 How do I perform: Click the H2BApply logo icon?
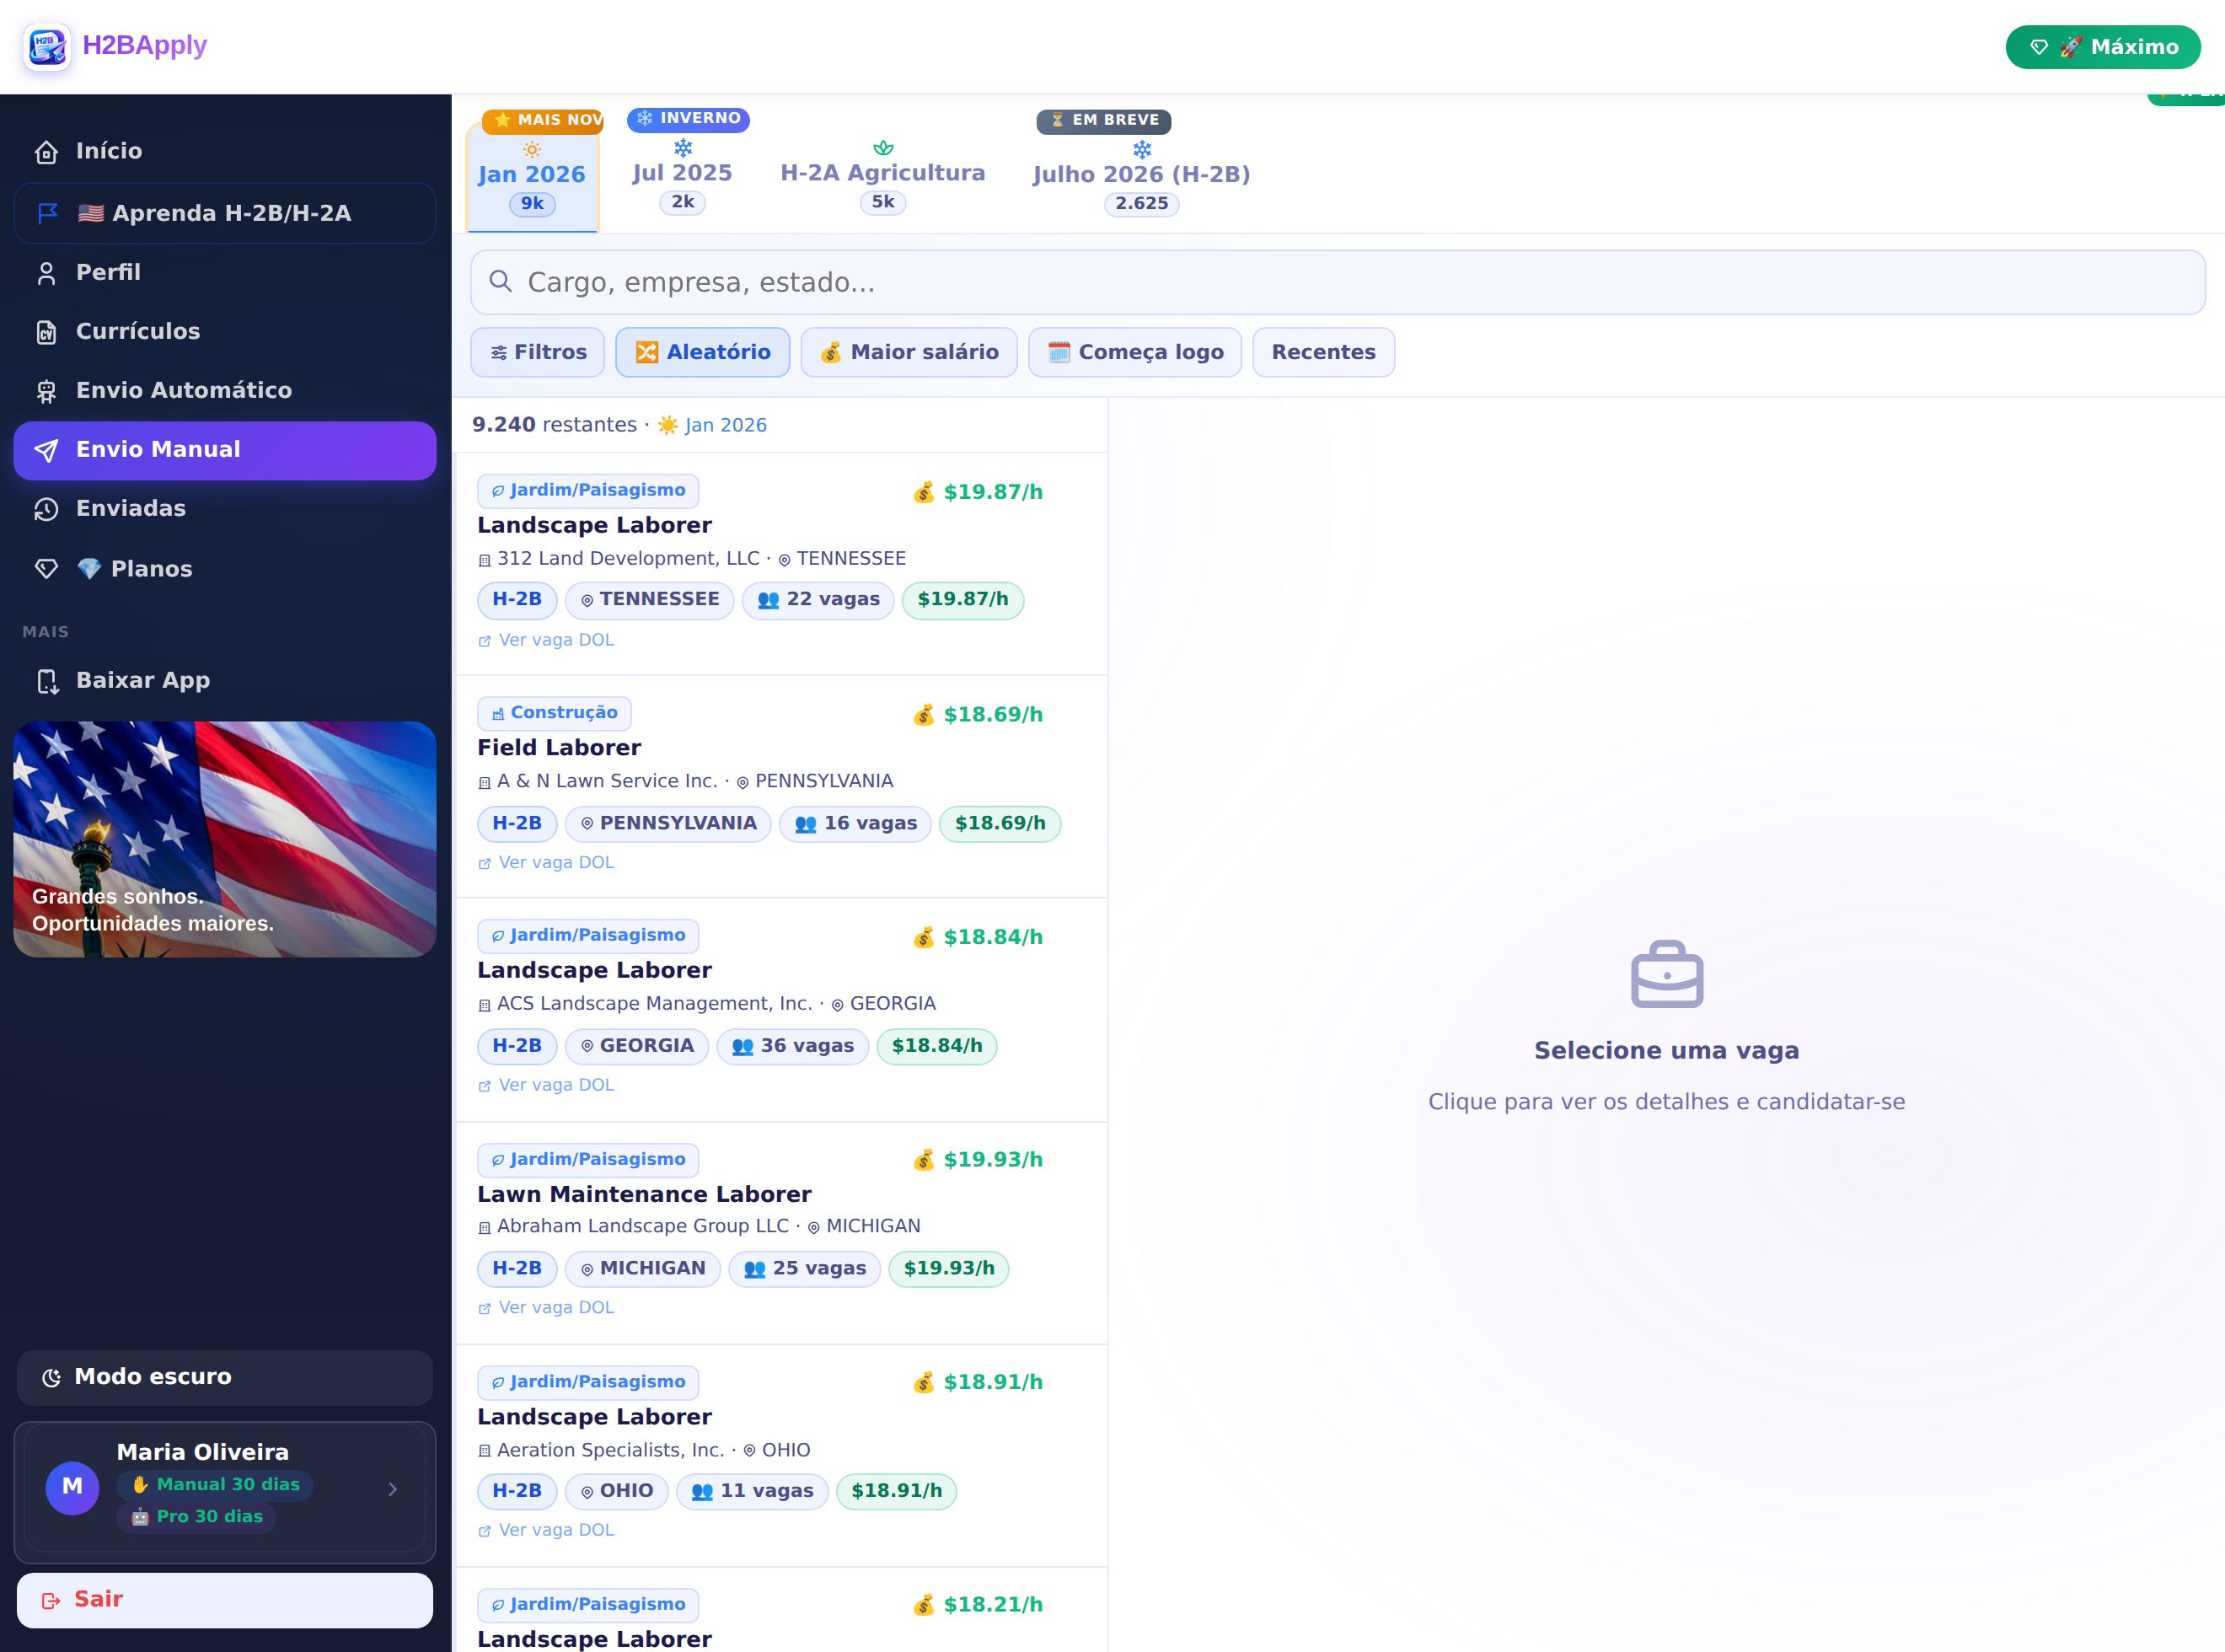point(47,47)
